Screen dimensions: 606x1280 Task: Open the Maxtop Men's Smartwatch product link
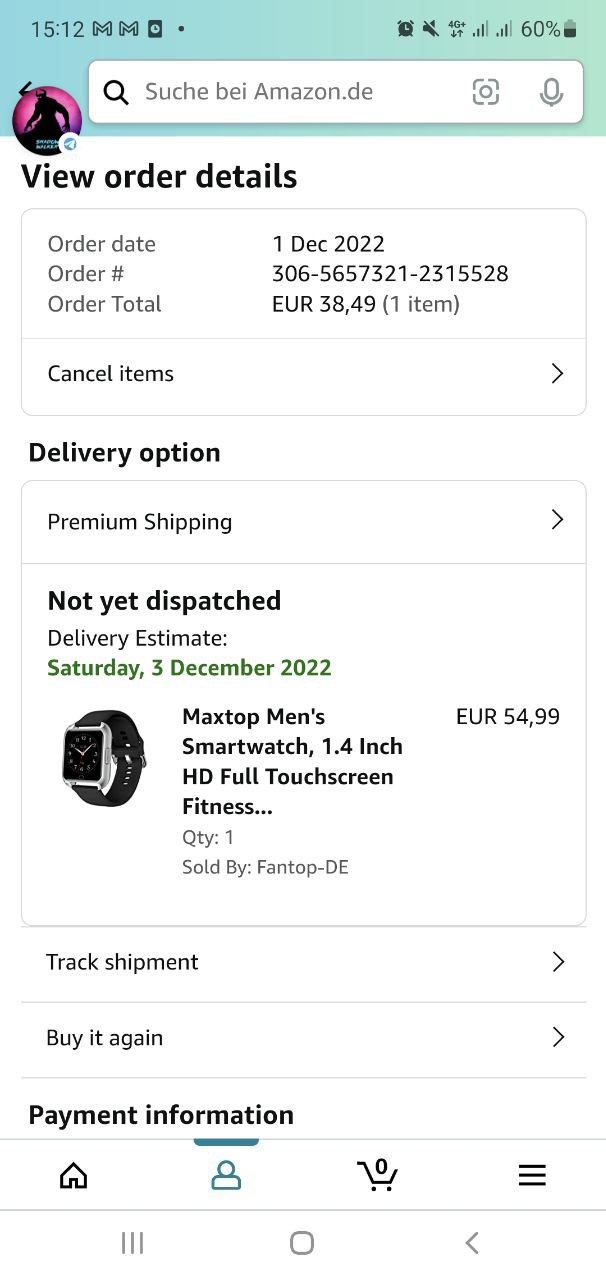click(x=292, y=761)
